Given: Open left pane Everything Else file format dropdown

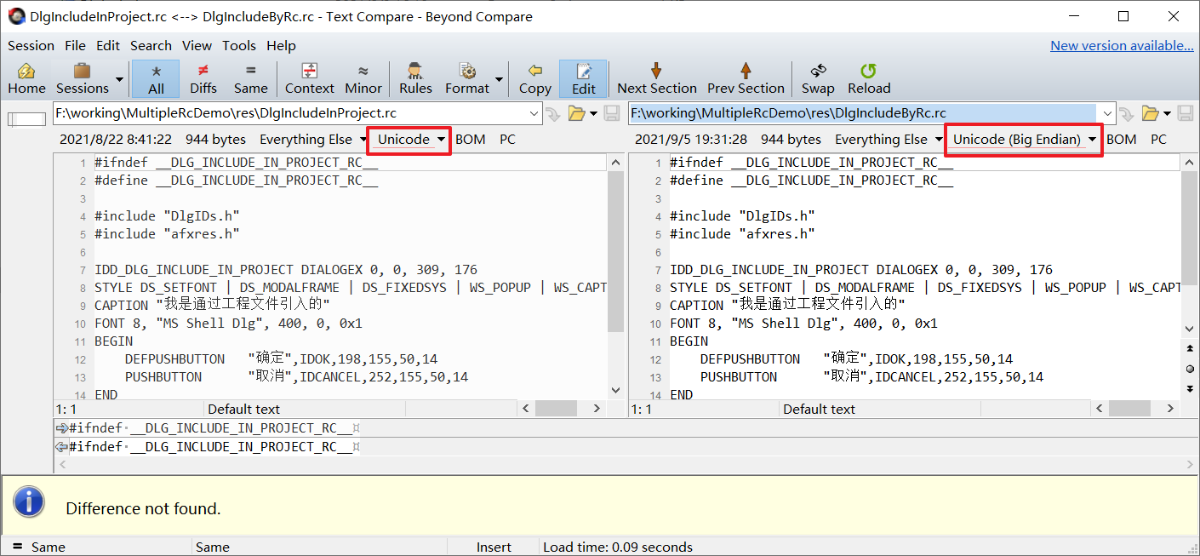Looking at the screenshot, I should coord(312,139).
